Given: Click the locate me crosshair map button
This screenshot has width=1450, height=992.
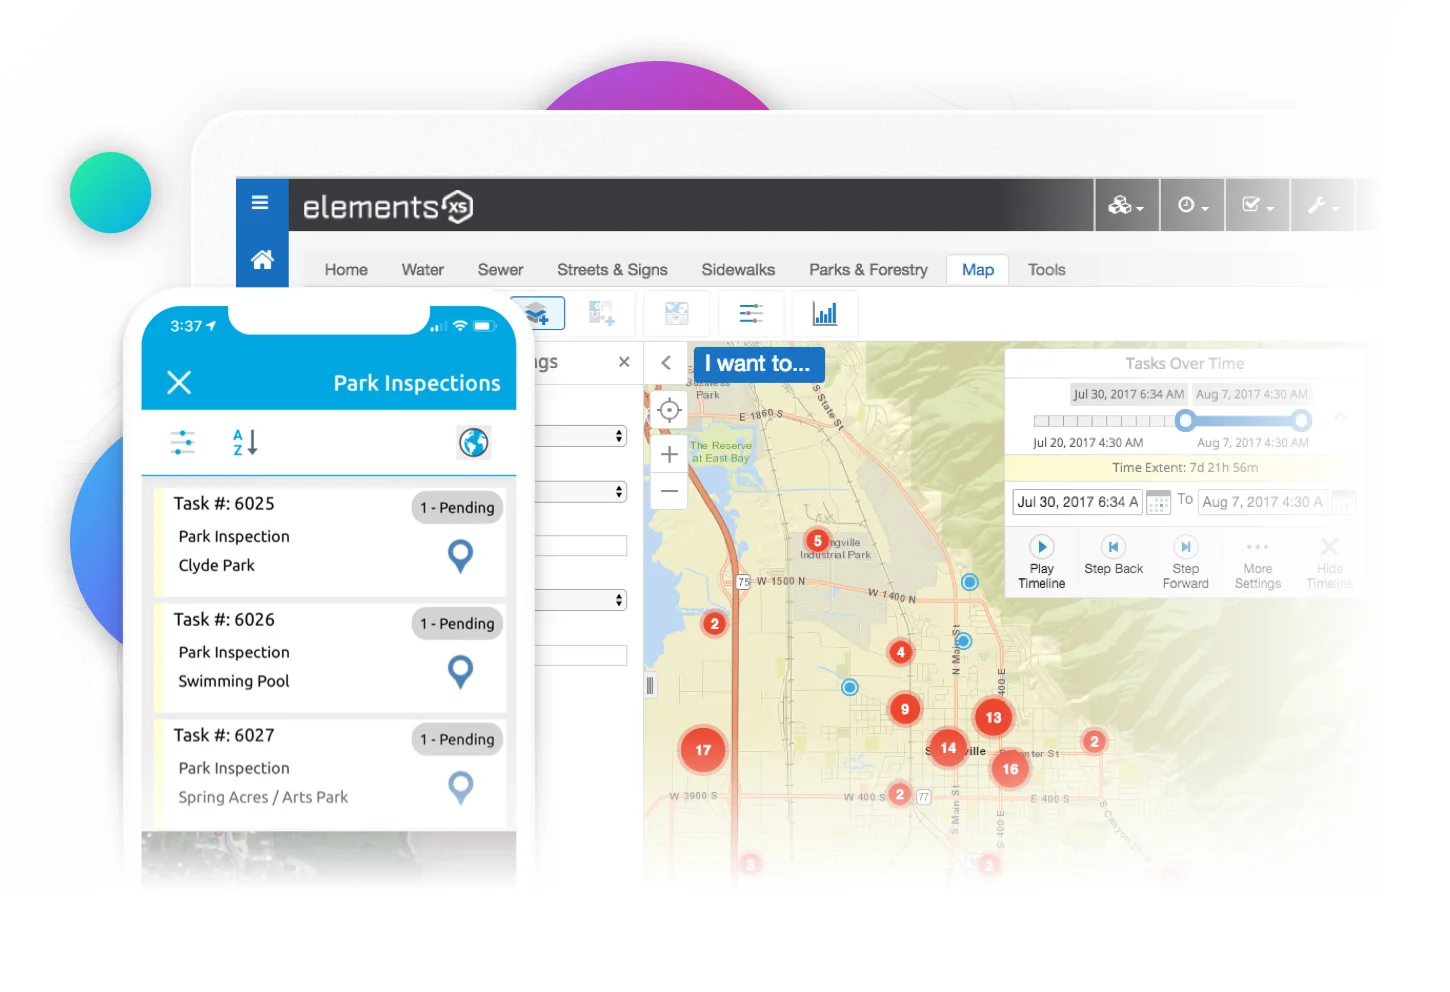Looking at the screenshot, I should (x=669, y=410).
